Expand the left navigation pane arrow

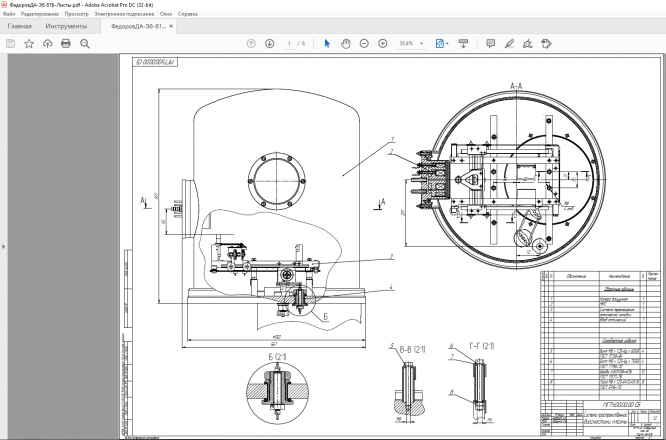coord(4,246)
